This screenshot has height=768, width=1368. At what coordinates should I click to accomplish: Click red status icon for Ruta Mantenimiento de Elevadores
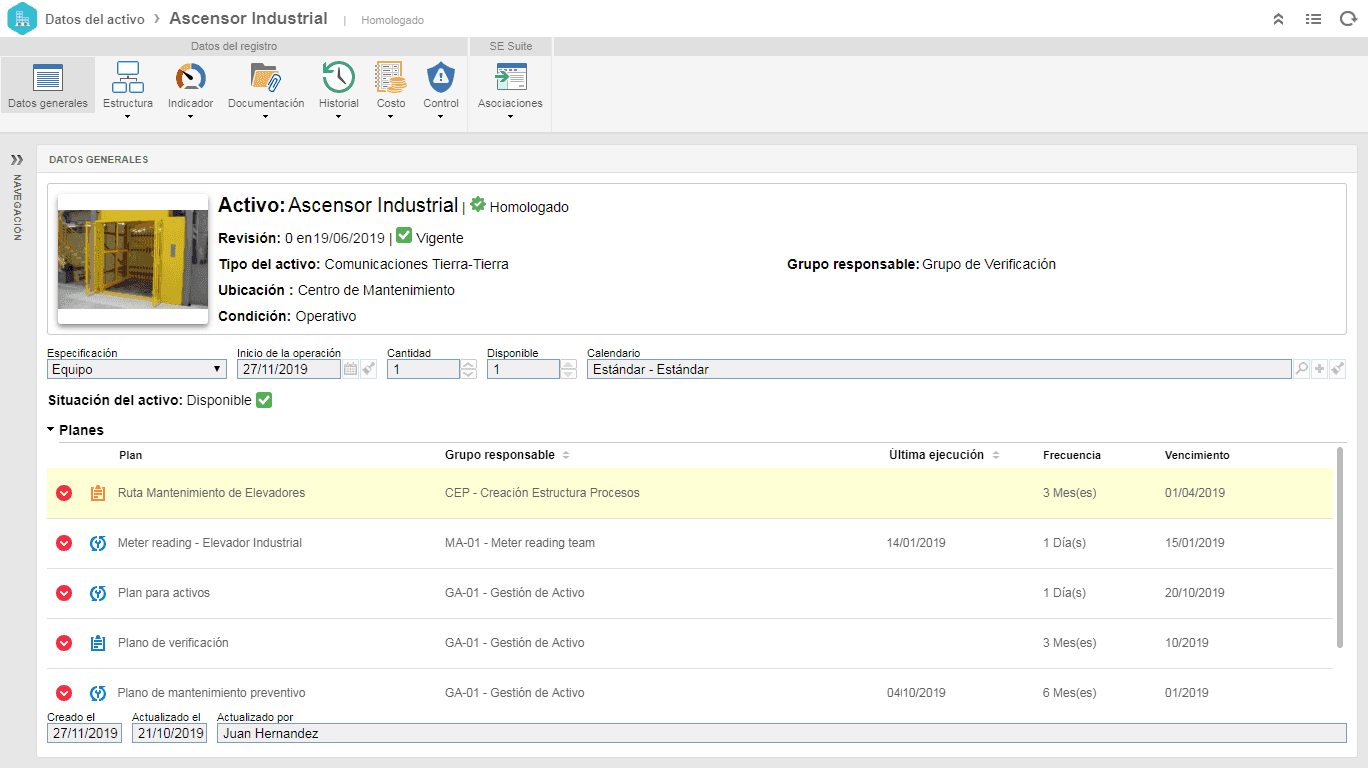coord(64,493)
